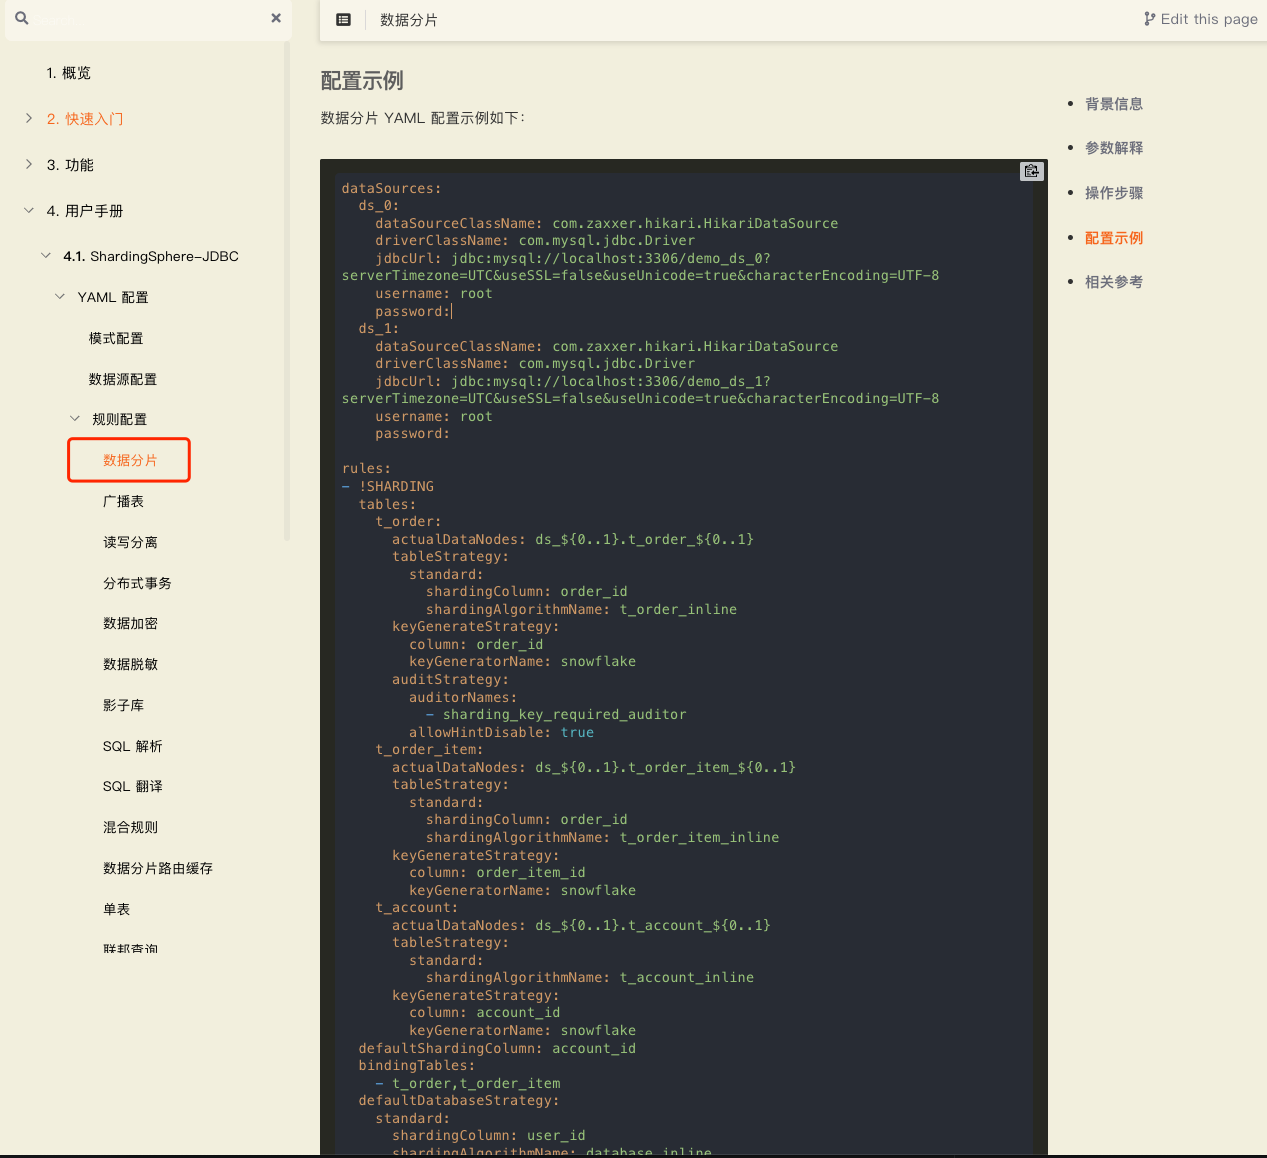1267x1158 pixels.
Task: Navigate to 相关参考 anchor
Action: [x=1113, y=282]
